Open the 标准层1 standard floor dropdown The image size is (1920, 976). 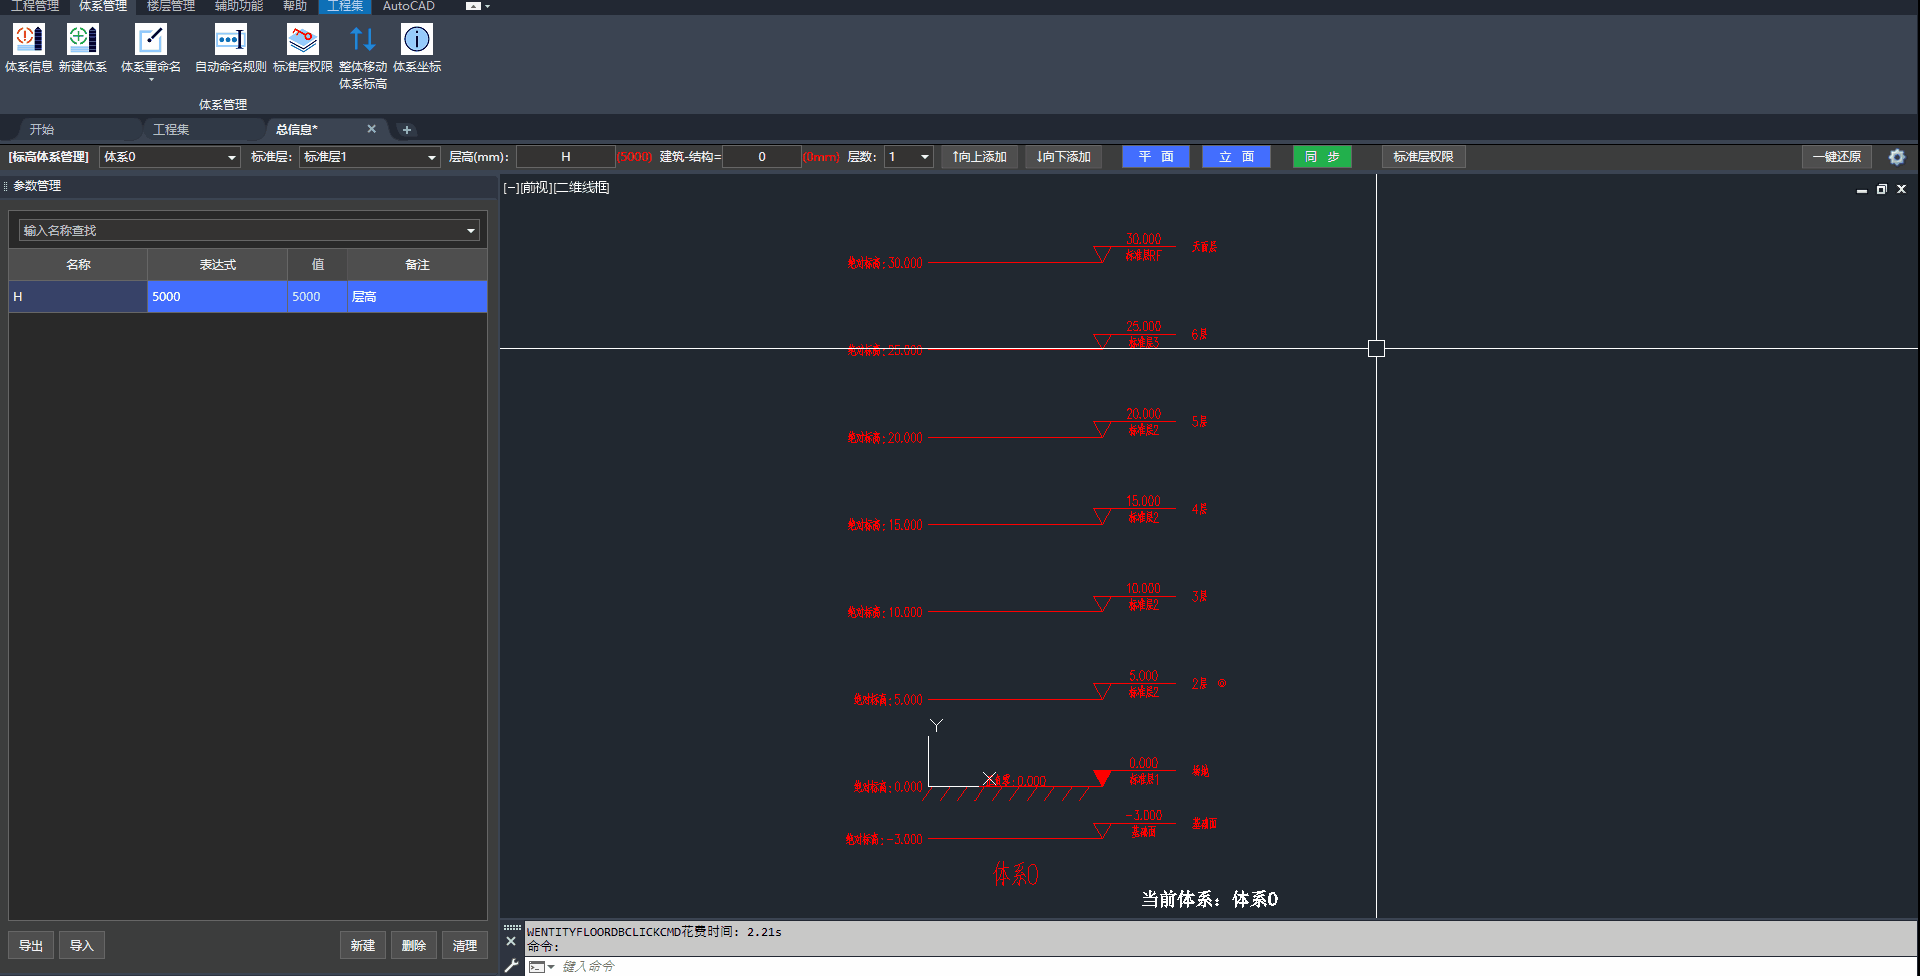431,157
